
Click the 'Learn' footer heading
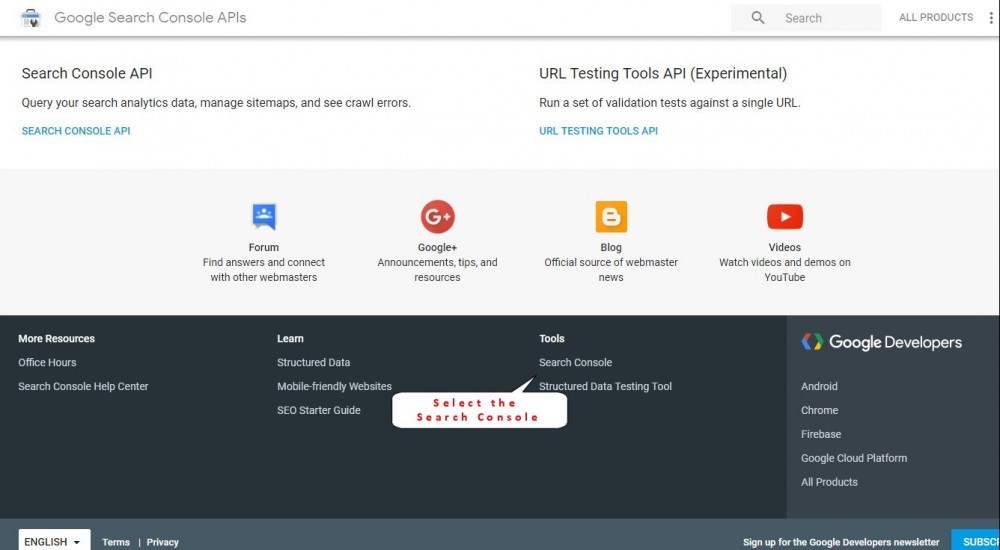(x=290, y=339)
